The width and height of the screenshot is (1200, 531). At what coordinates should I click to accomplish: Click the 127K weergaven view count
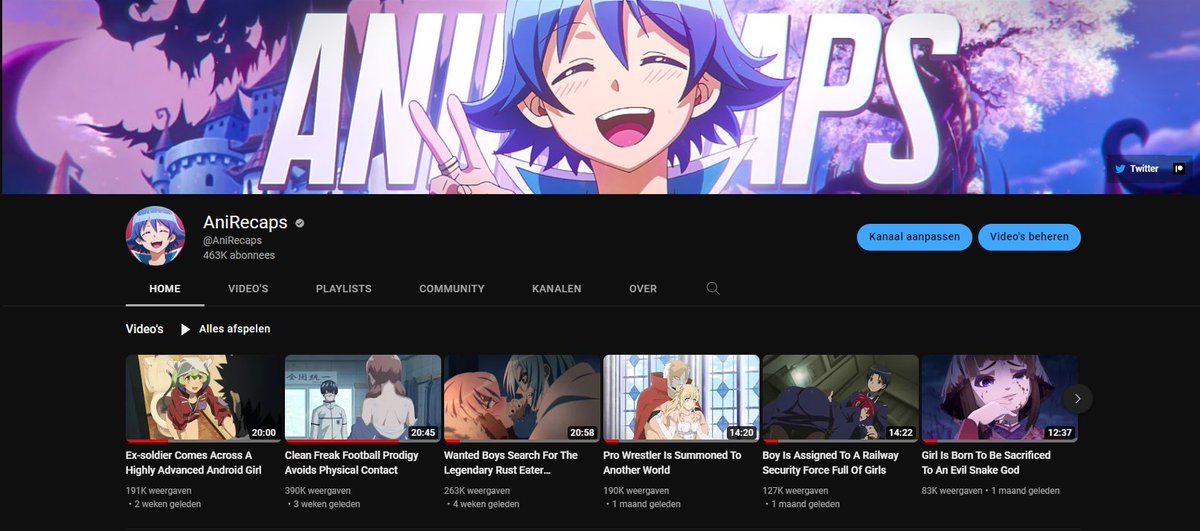click(795, 491)
